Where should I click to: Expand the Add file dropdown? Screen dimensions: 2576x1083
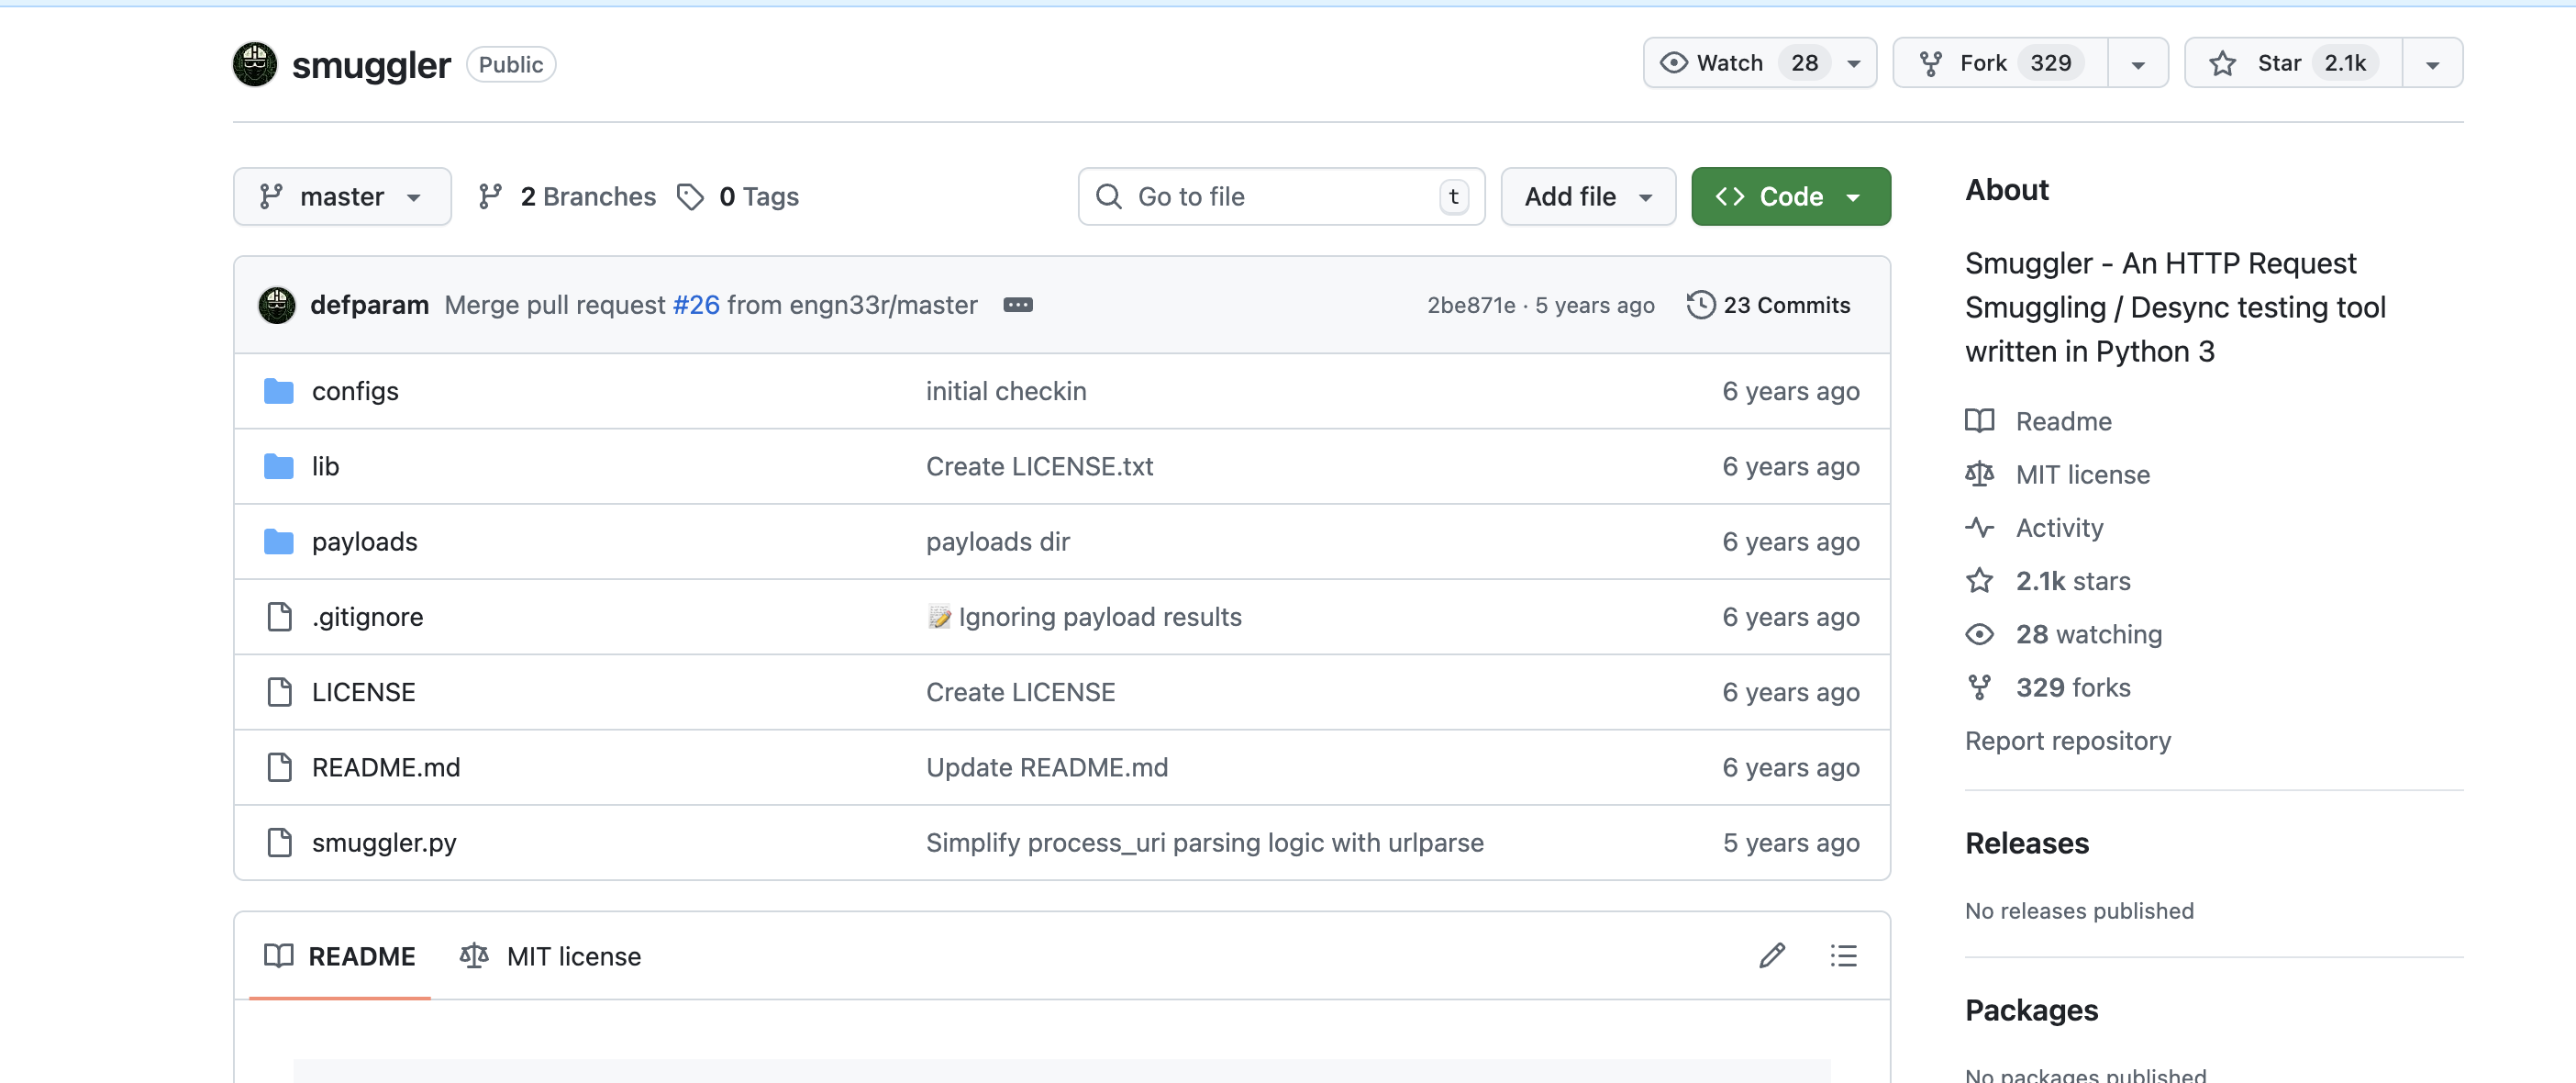click(1587, 196)
